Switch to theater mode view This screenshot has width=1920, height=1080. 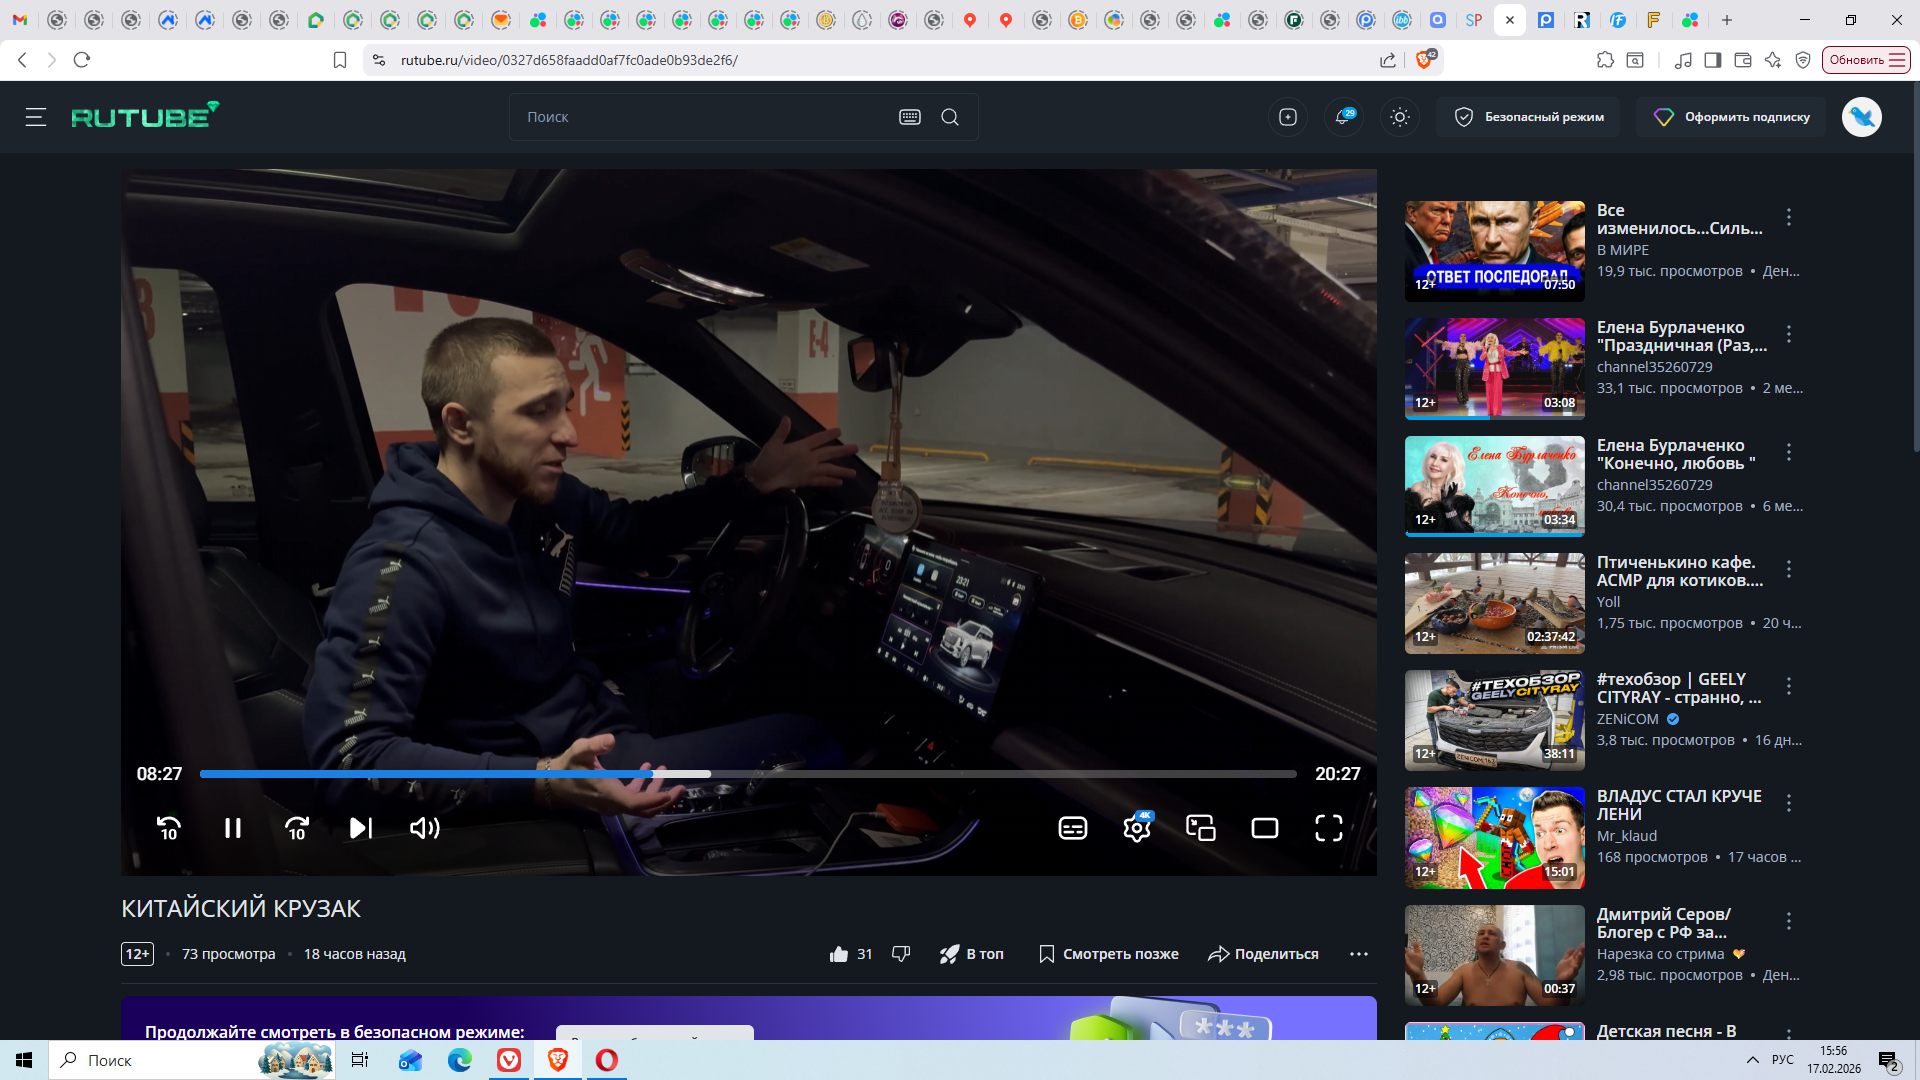point(1265,828)
